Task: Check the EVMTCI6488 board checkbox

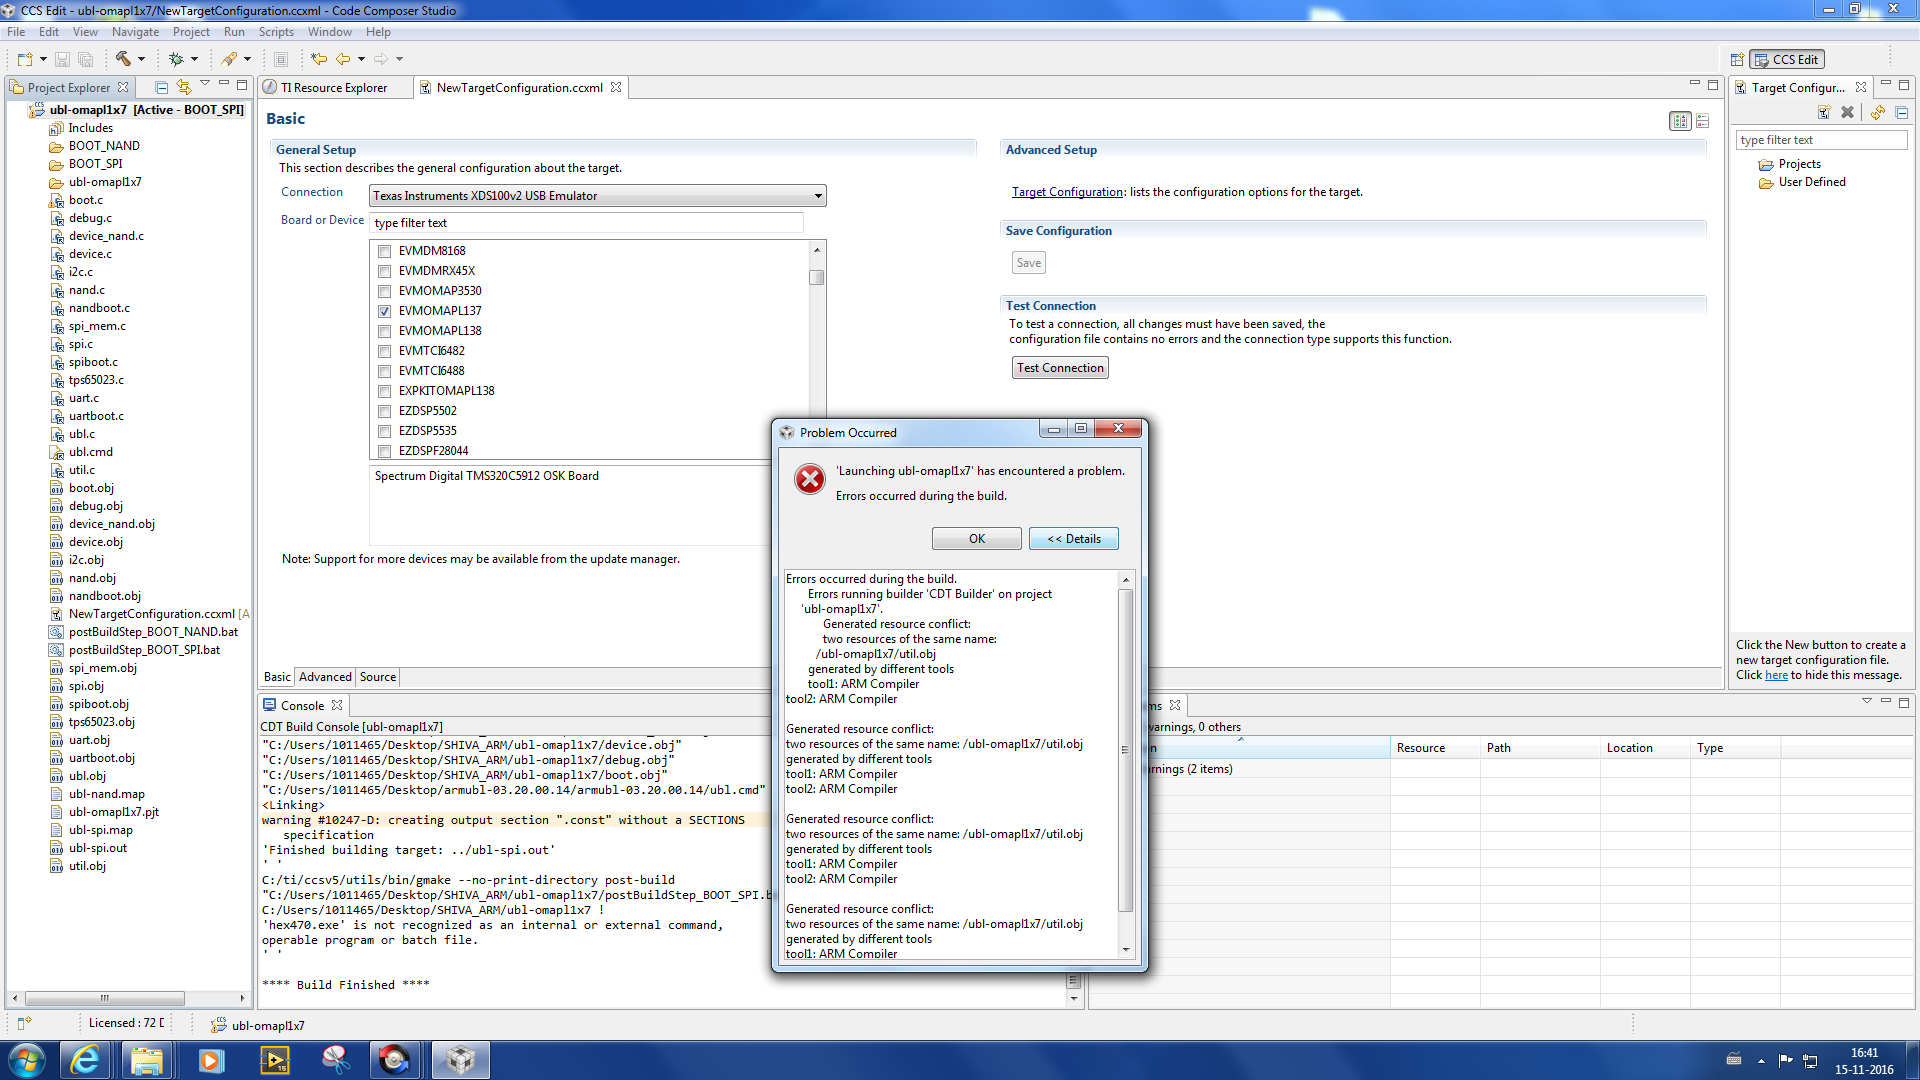Action: point(384,371)
